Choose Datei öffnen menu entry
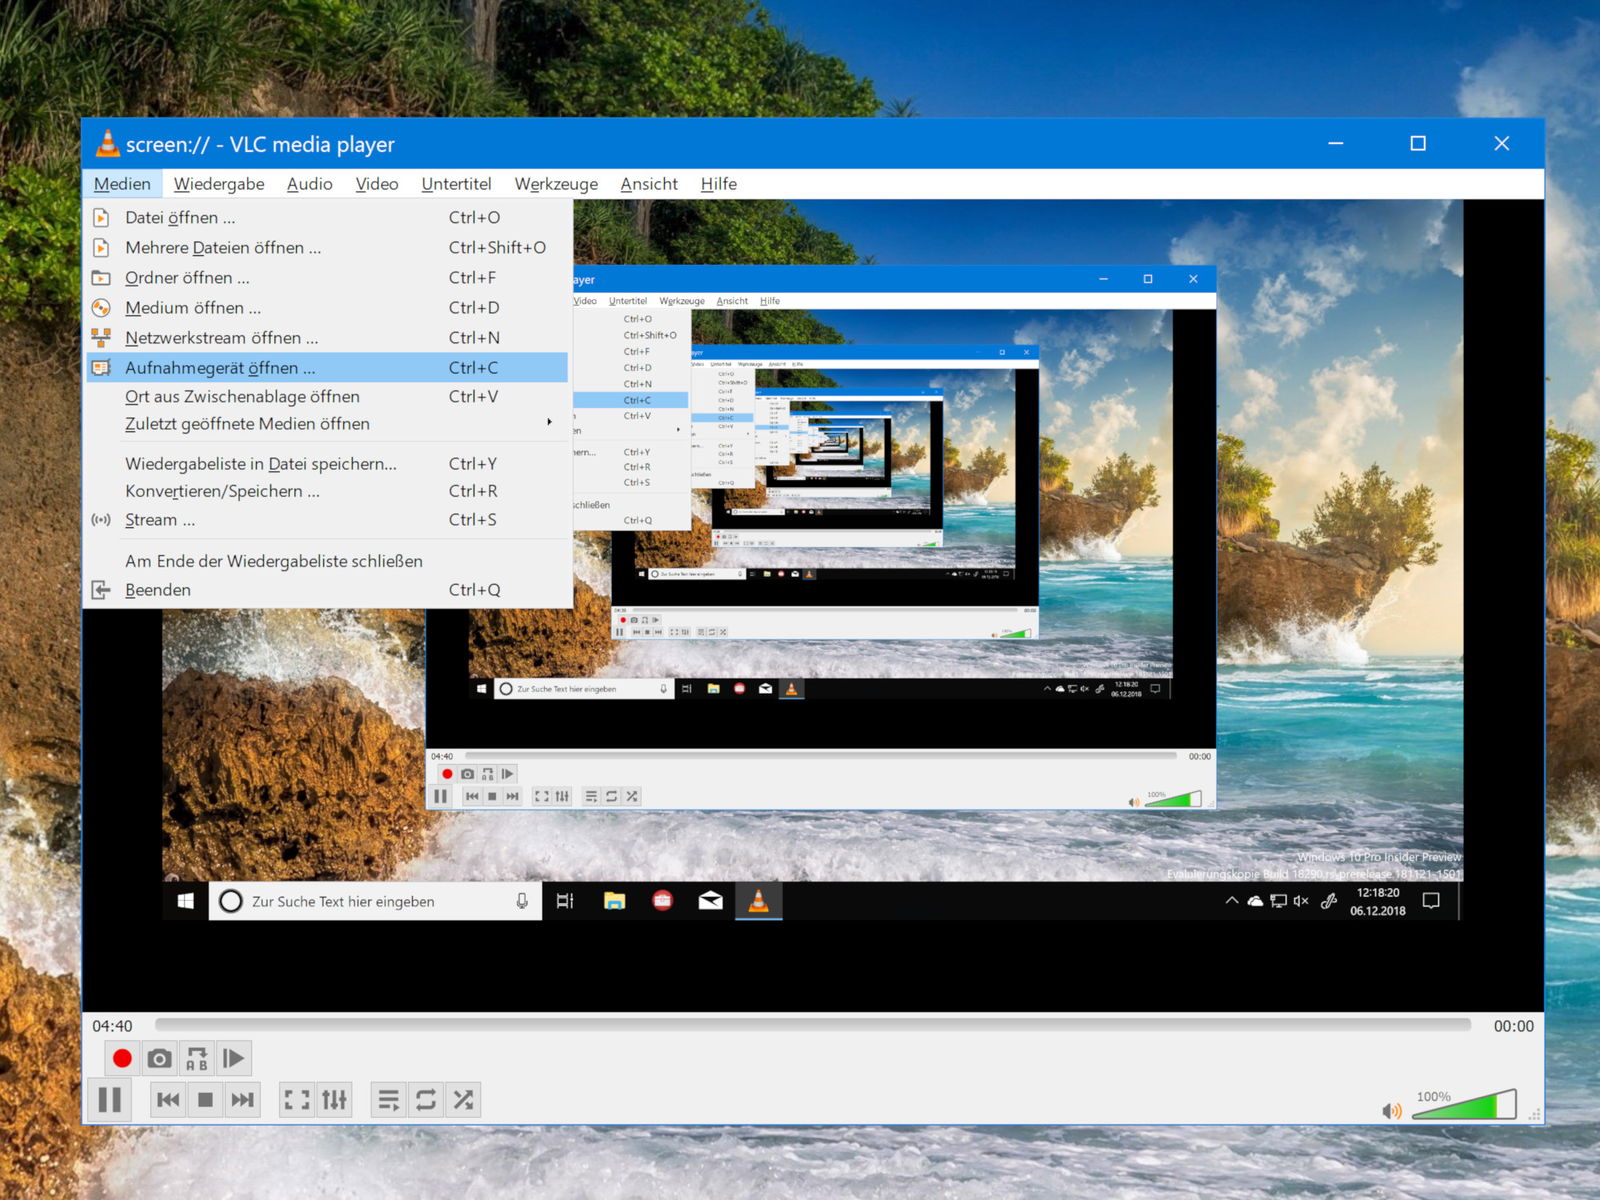This screenshot has width=1600, height=1200. click(x=328, y=217)
